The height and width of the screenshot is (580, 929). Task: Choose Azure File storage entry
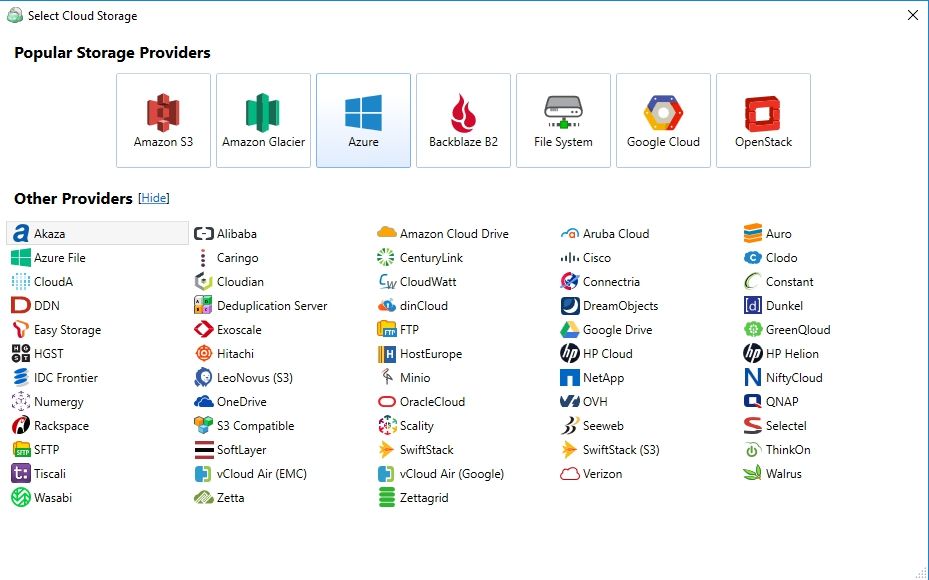click(x=48, y=258)
